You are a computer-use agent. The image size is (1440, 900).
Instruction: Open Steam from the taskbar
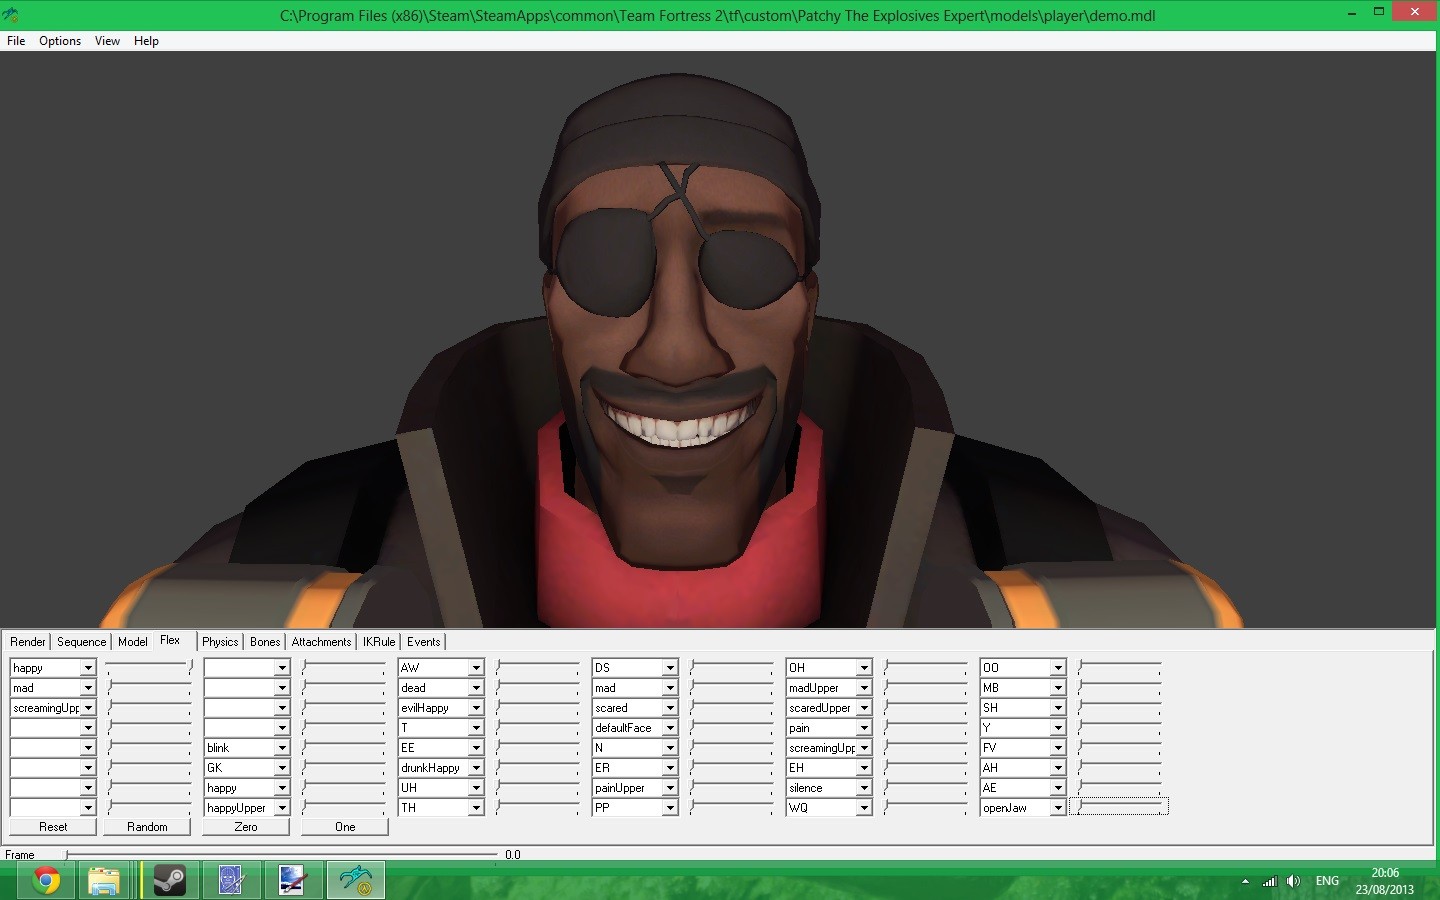point(169,880)
